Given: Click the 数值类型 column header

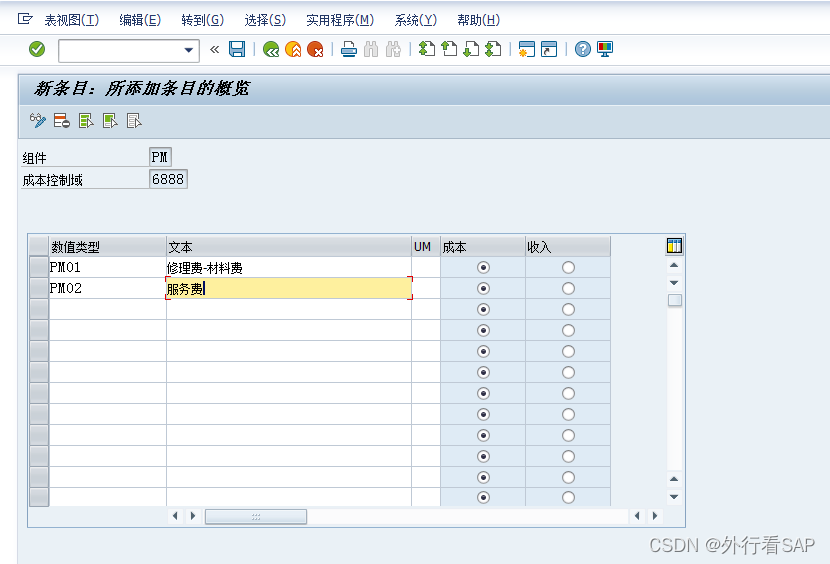Looking at the screenshot, I should pos(107,247).
